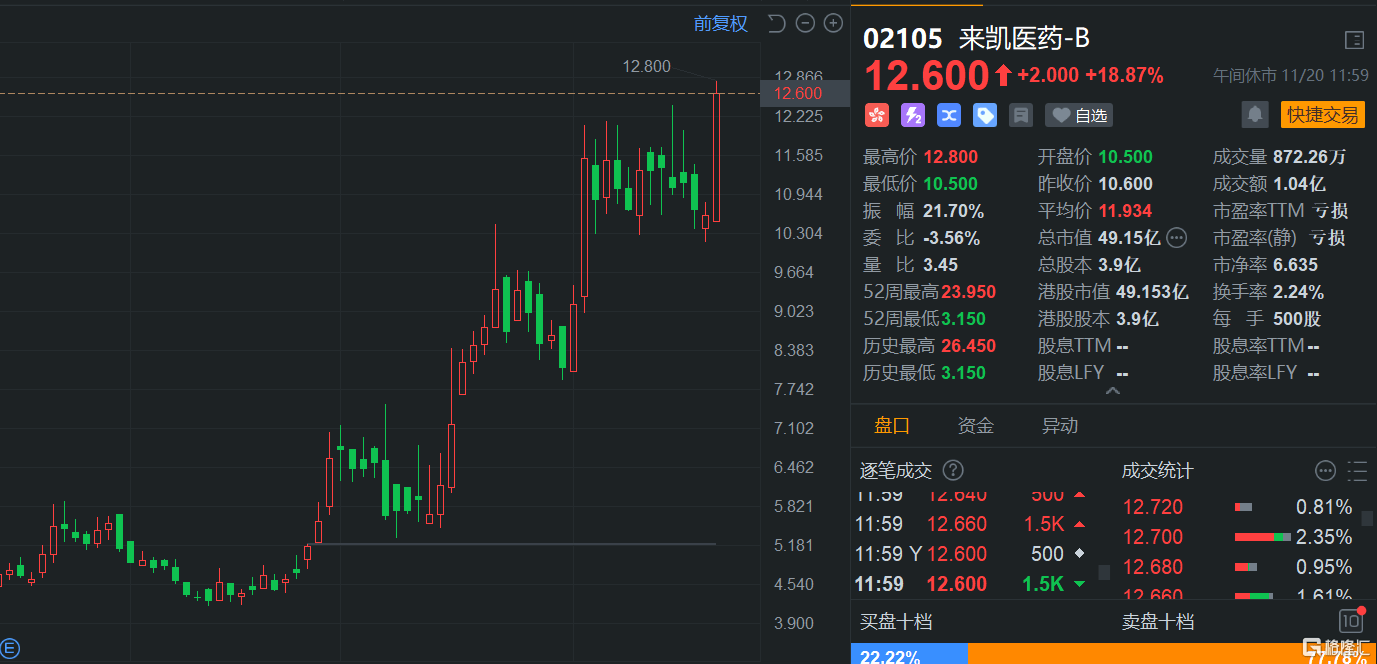The width and height of the screenshot is (1377, 664).
Task: Click the Hong Kong market flag icon
Action: (x=876, y=114)
